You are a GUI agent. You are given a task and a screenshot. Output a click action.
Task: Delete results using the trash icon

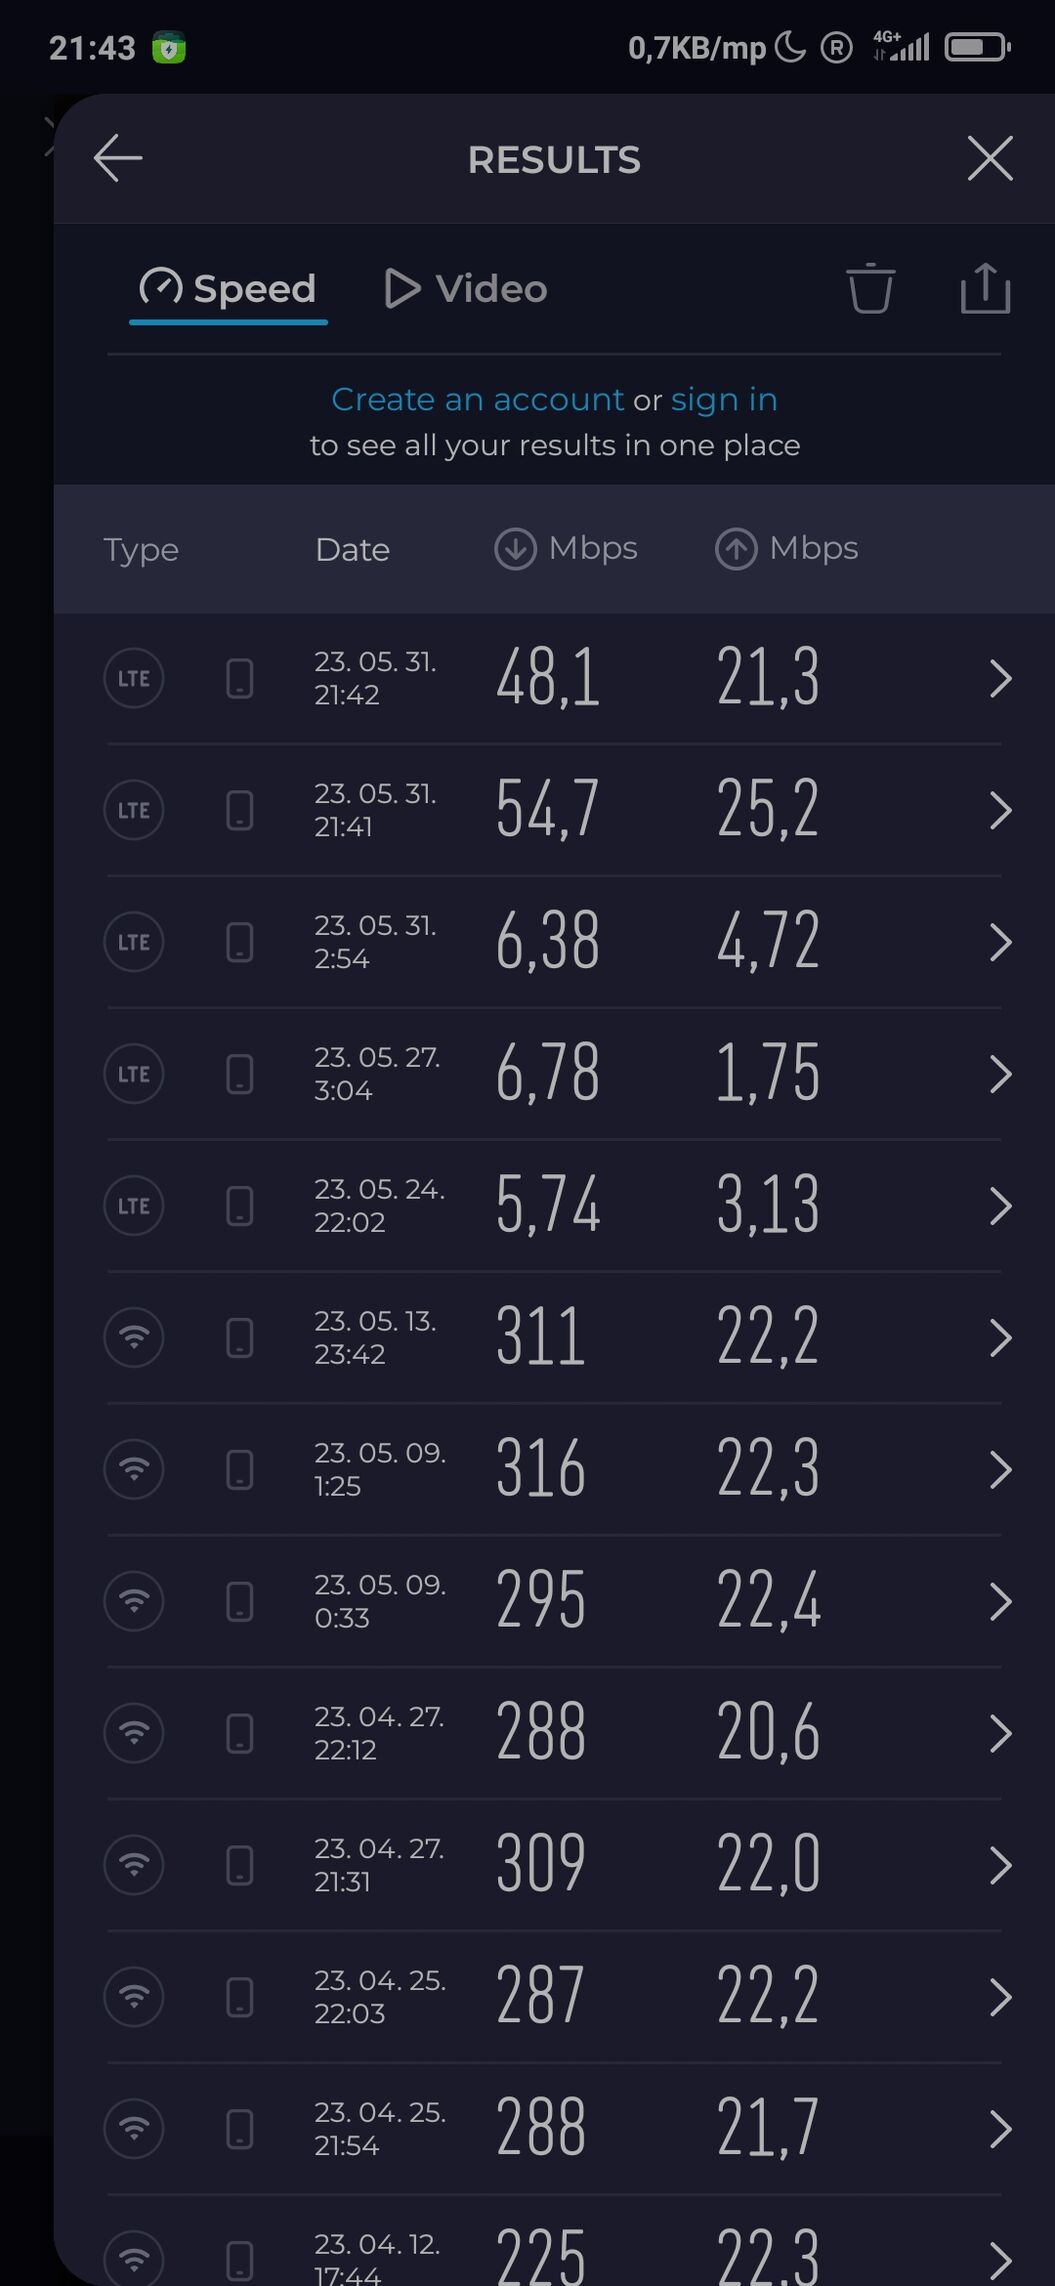pyautogui.click(x=870, y=289)
